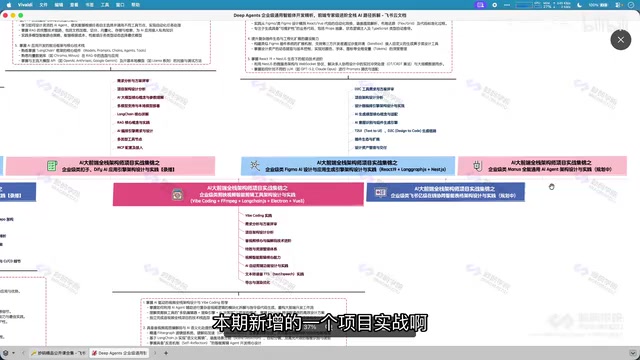Select the pink Manus 全能通用 AI Agent node

pos(542,166)
